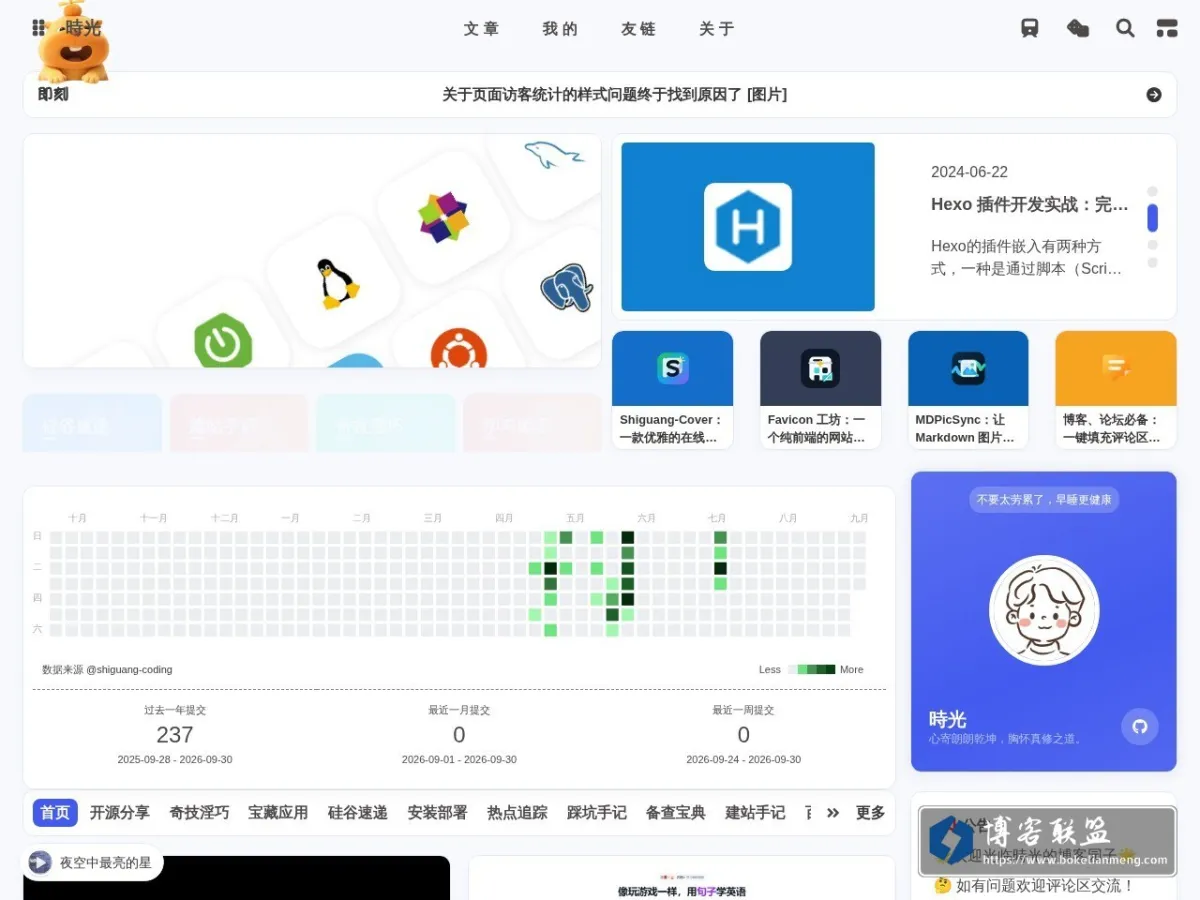Open the MDPicSync article title
This screenshot has height=900, width=1200.
tap(968, 428)
